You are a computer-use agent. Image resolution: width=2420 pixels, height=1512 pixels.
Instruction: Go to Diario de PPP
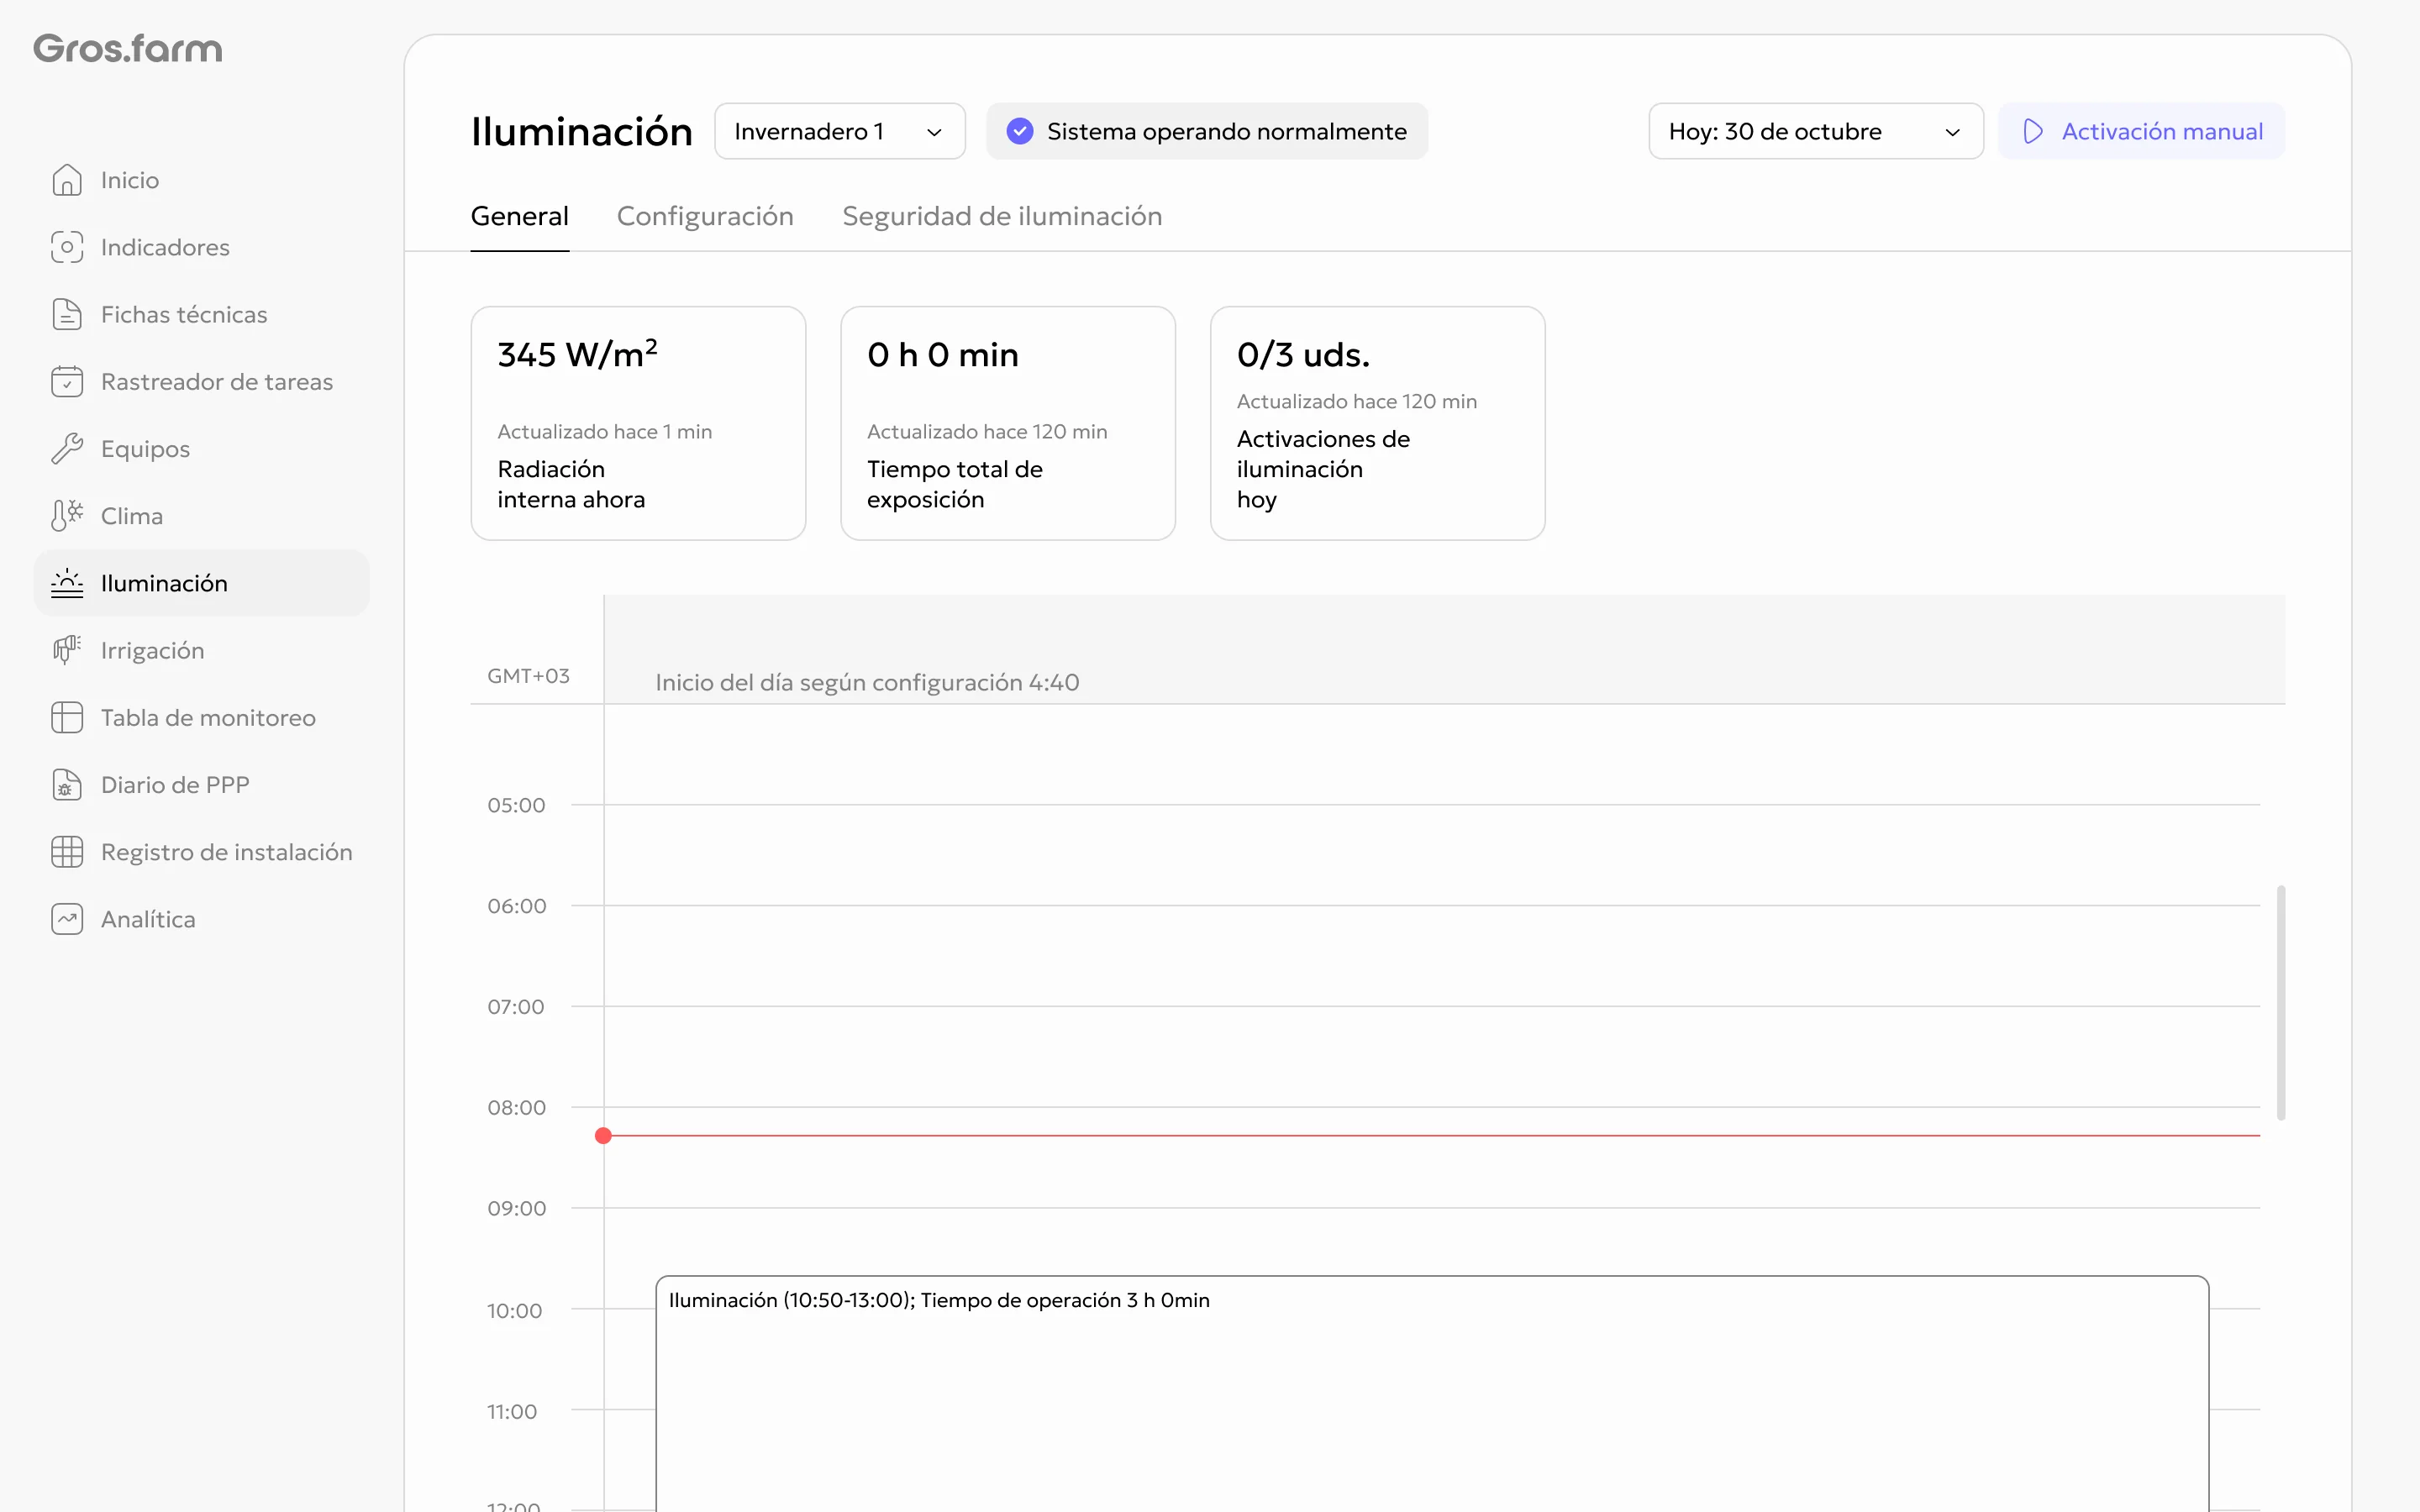click(x=202, y=784)
